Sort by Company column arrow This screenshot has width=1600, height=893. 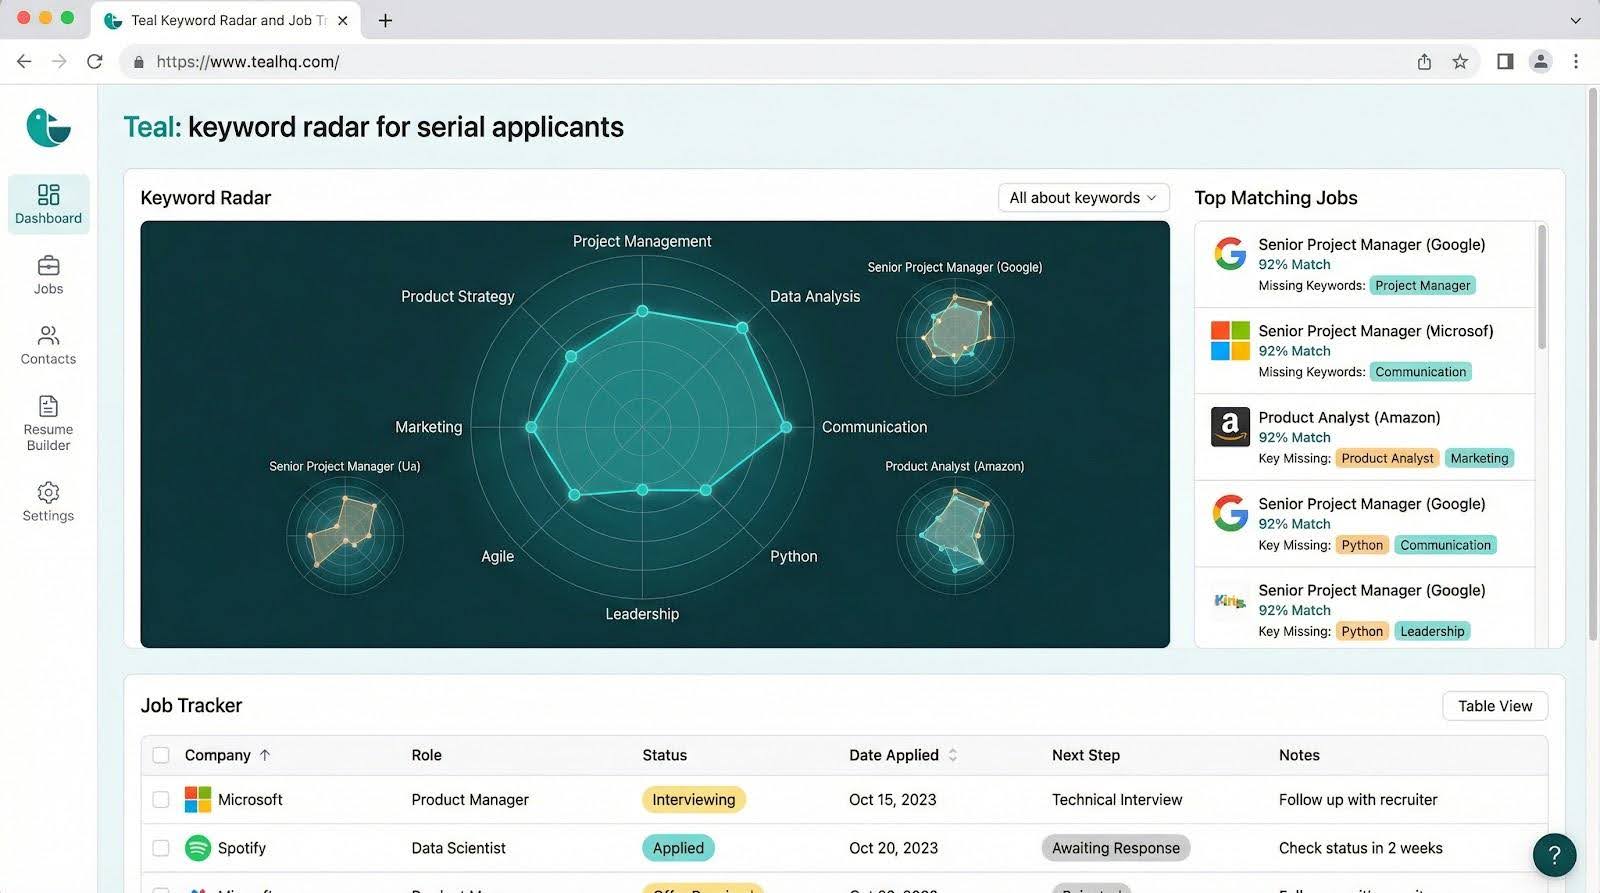tap(265, 755)
